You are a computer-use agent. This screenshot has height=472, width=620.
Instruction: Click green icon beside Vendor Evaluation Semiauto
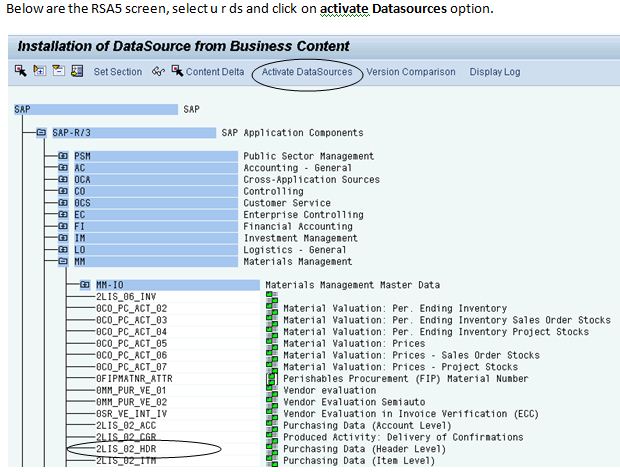pyautogui.click(x=272, y=402)
